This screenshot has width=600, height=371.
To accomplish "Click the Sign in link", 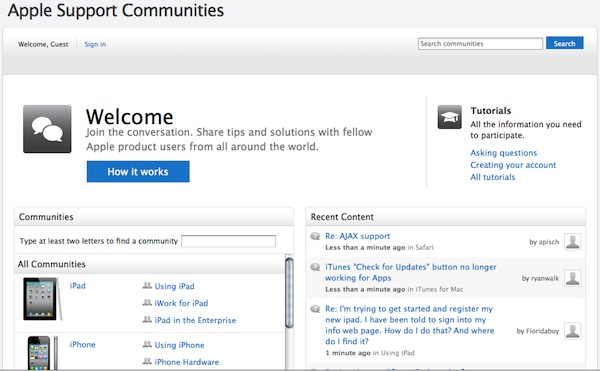I will coord(95,44).
